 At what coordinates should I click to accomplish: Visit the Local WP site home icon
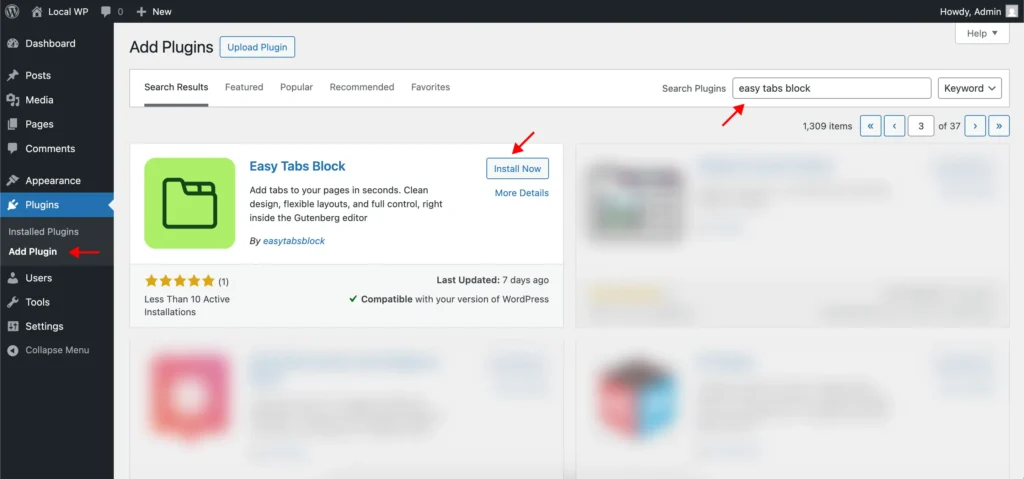coord(37,11)
